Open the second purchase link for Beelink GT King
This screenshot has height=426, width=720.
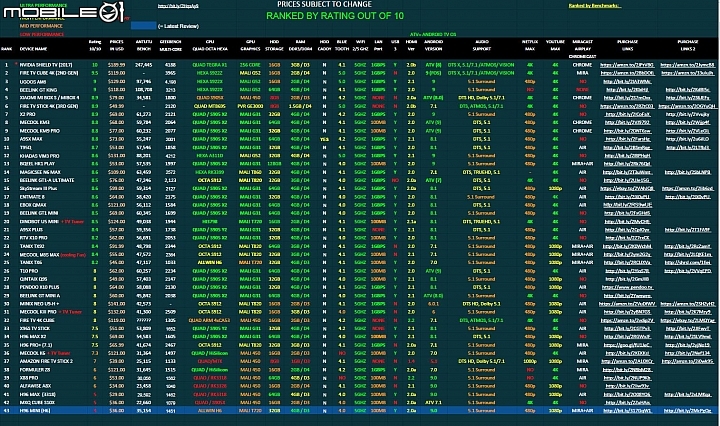[x=687, y=90]
